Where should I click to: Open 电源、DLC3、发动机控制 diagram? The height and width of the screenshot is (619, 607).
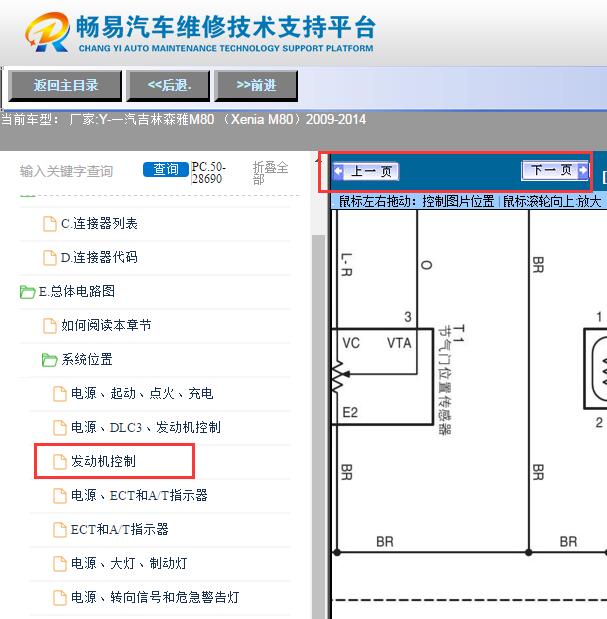(x=146, y=428)
